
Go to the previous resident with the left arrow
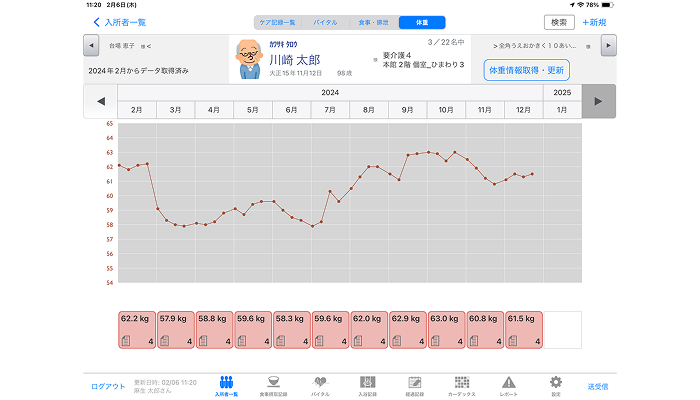click(91, 46)
